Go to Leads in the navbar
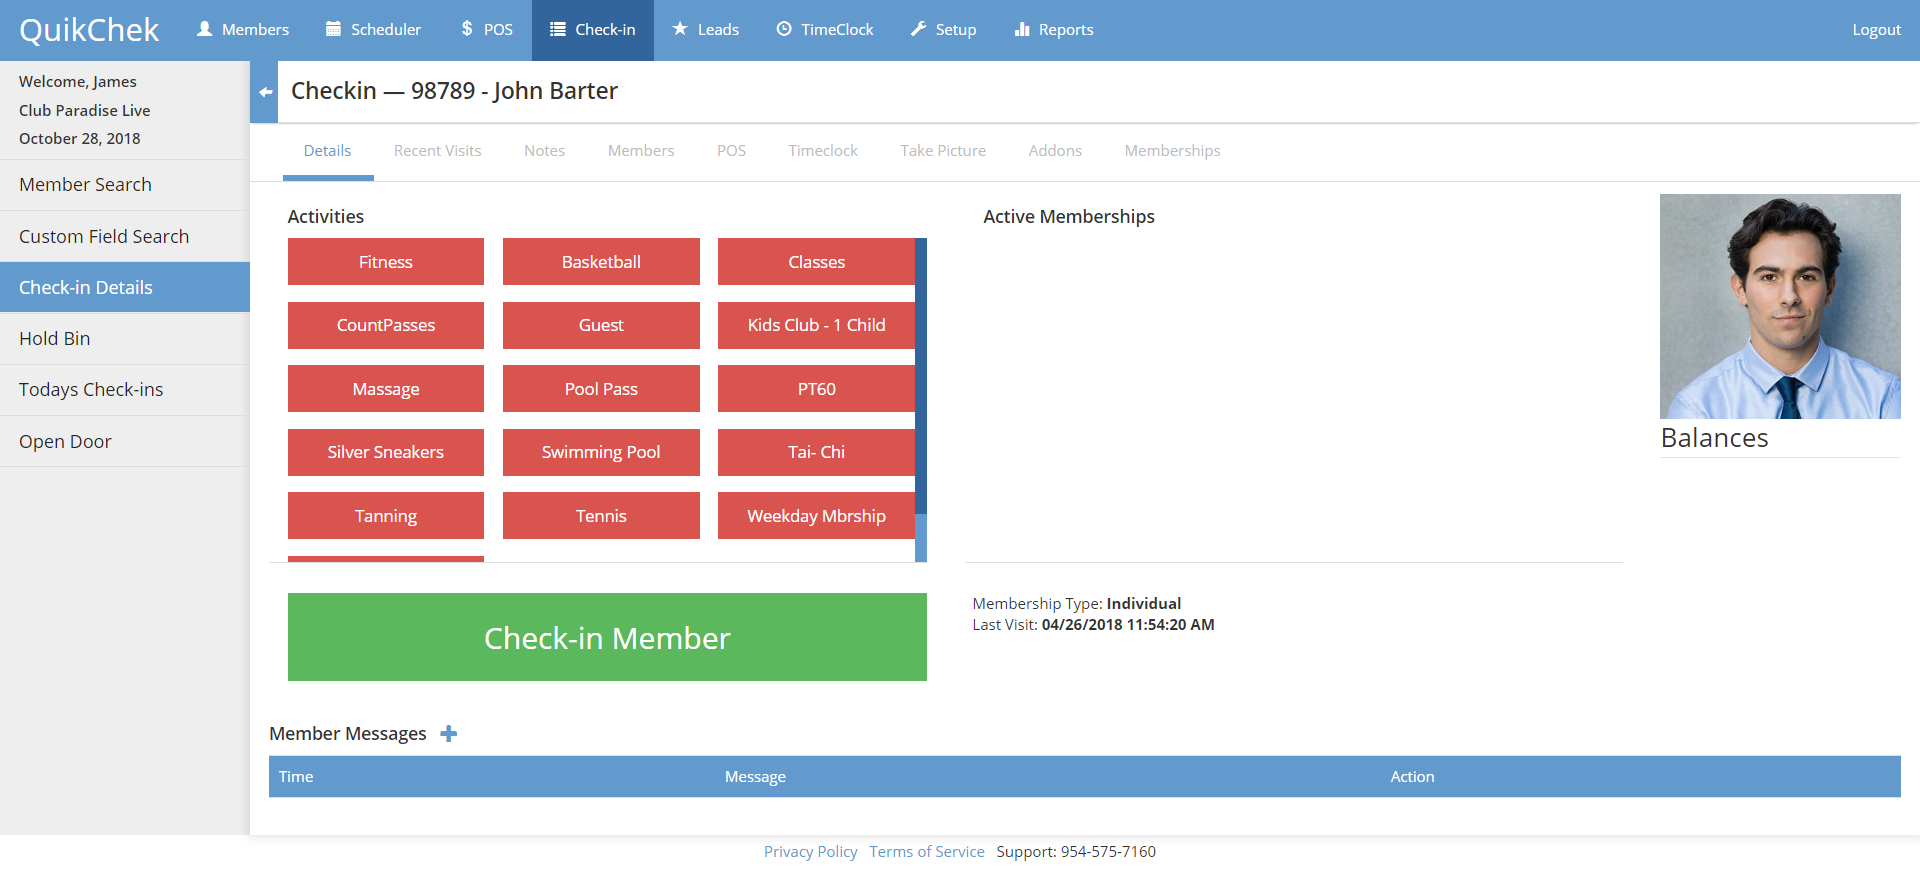Image resolution: width=1920 pixels, height=881 pixels. (705, 30)
